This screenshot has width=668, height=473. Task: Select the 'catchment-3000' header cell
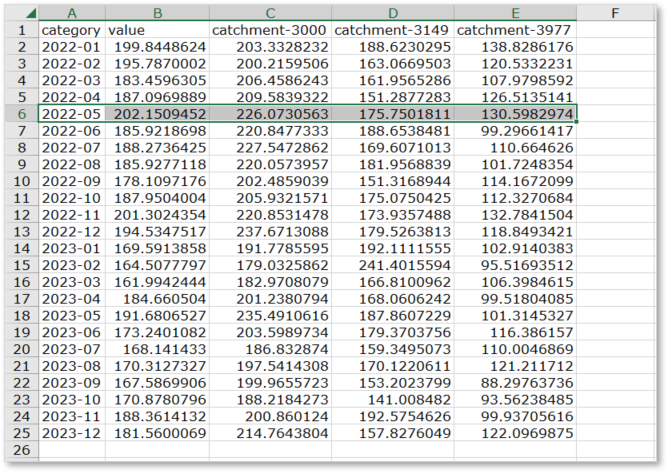click(x=270, y=30)
